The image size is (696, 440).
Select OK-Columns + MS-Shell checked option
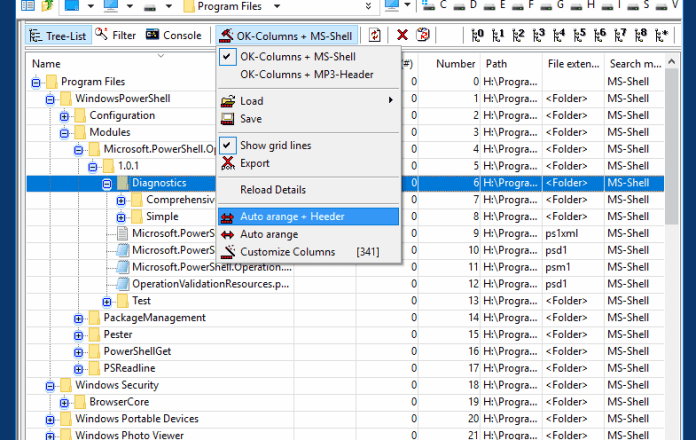(x=298, y=57)
